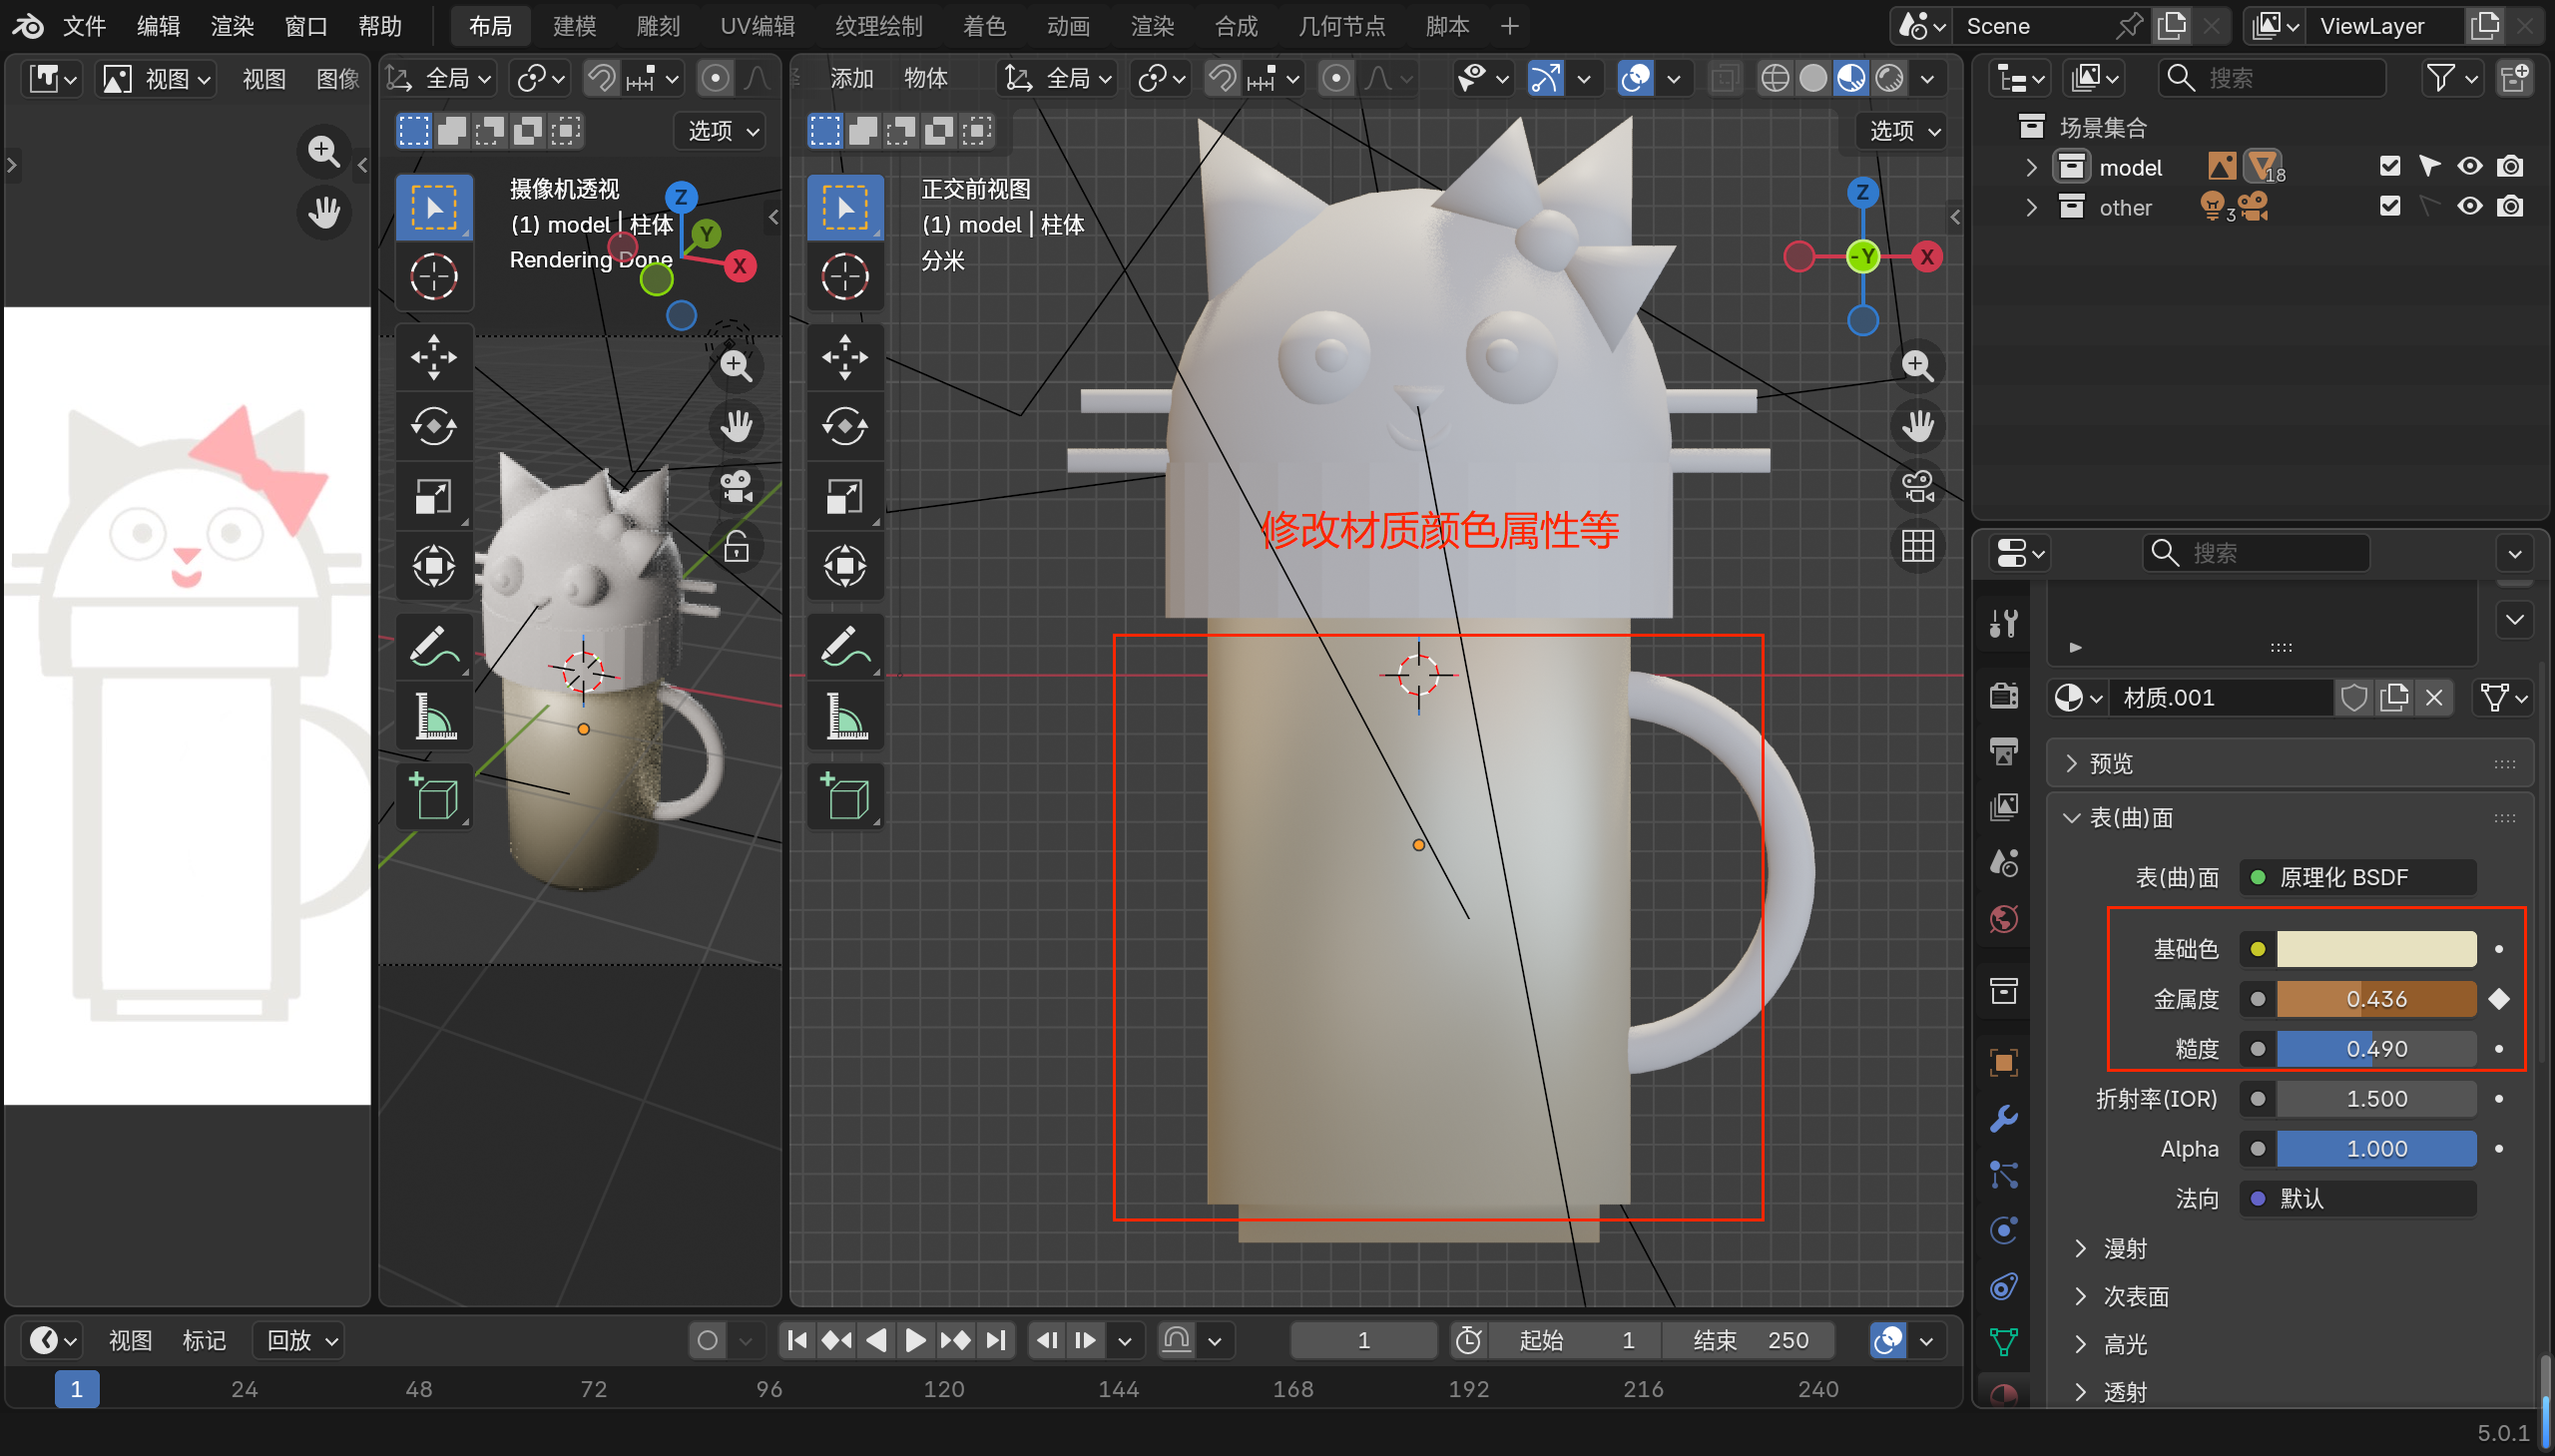Hide the model collection in viewport

2469,166
